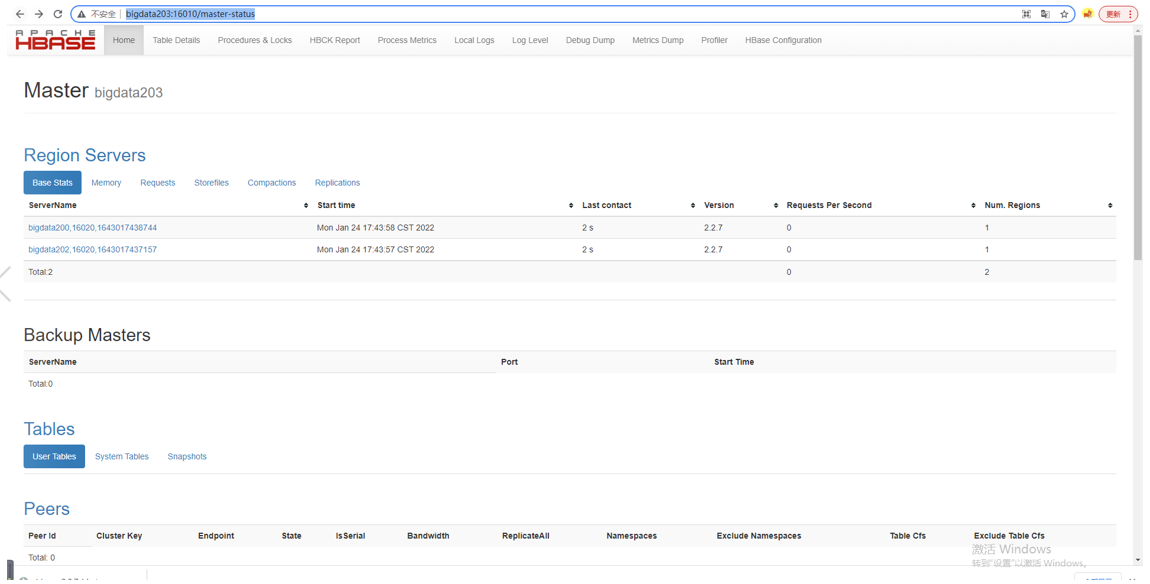Screen dimensions: 1150x584
Task: Open the Log Level page
Action: (530, 40)
